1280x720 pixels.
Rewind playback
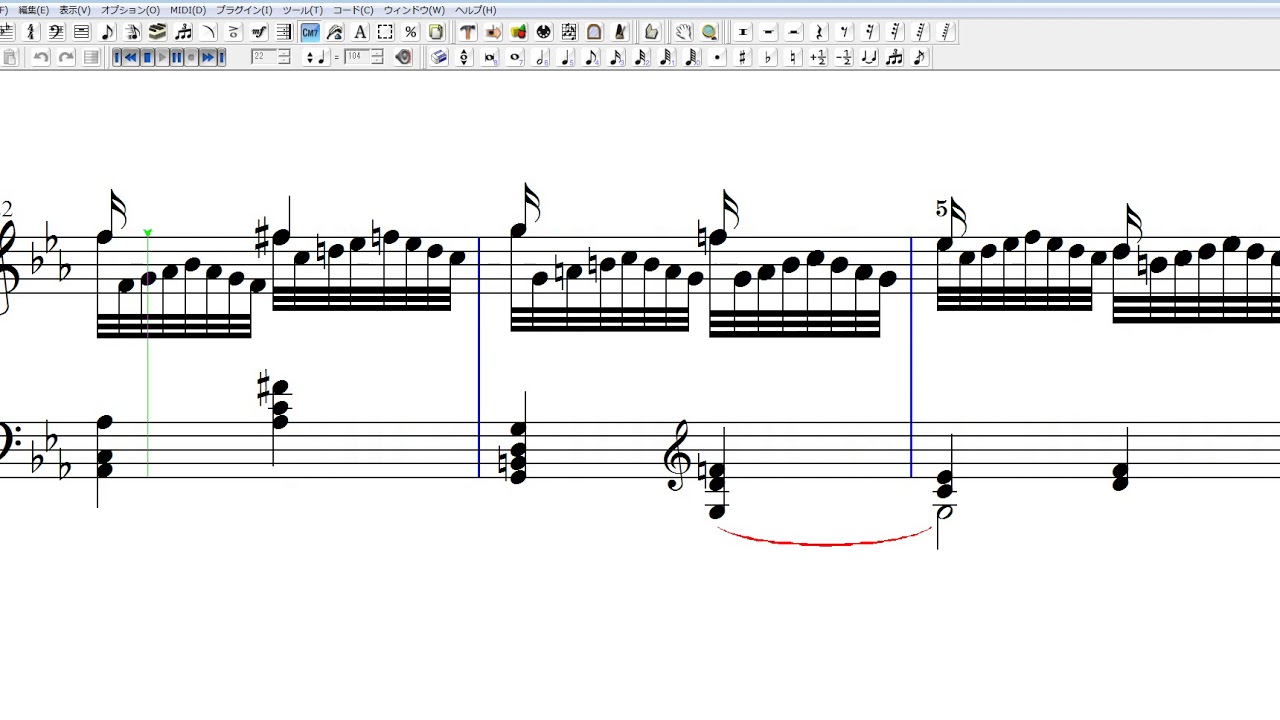pyautogui.click(x=131, y=57)
